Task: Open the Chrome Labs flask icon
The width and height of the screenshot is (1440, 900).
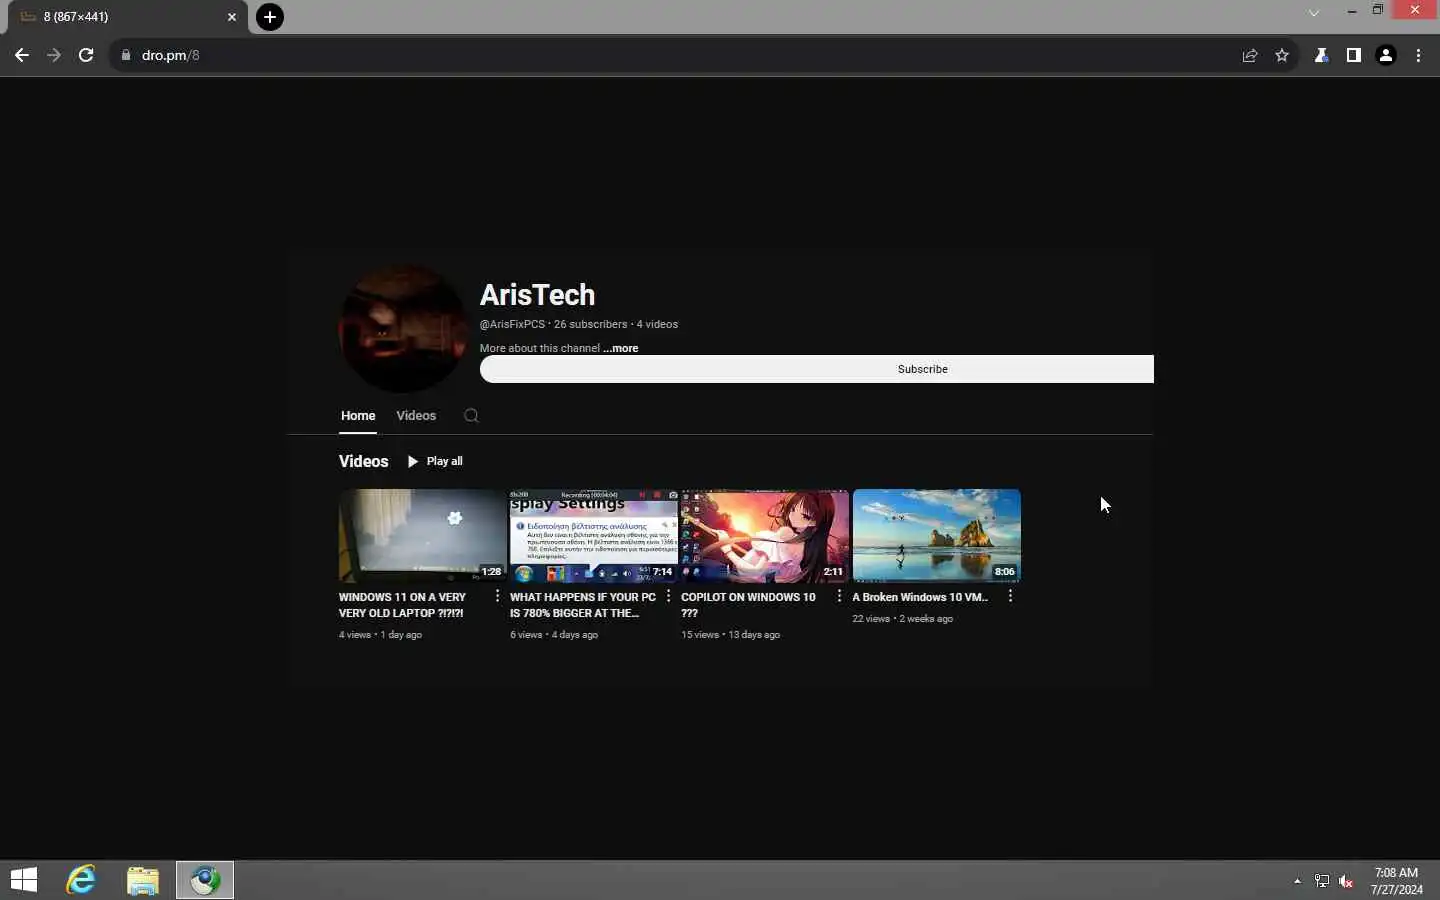Action: [x=1322, y=55]
